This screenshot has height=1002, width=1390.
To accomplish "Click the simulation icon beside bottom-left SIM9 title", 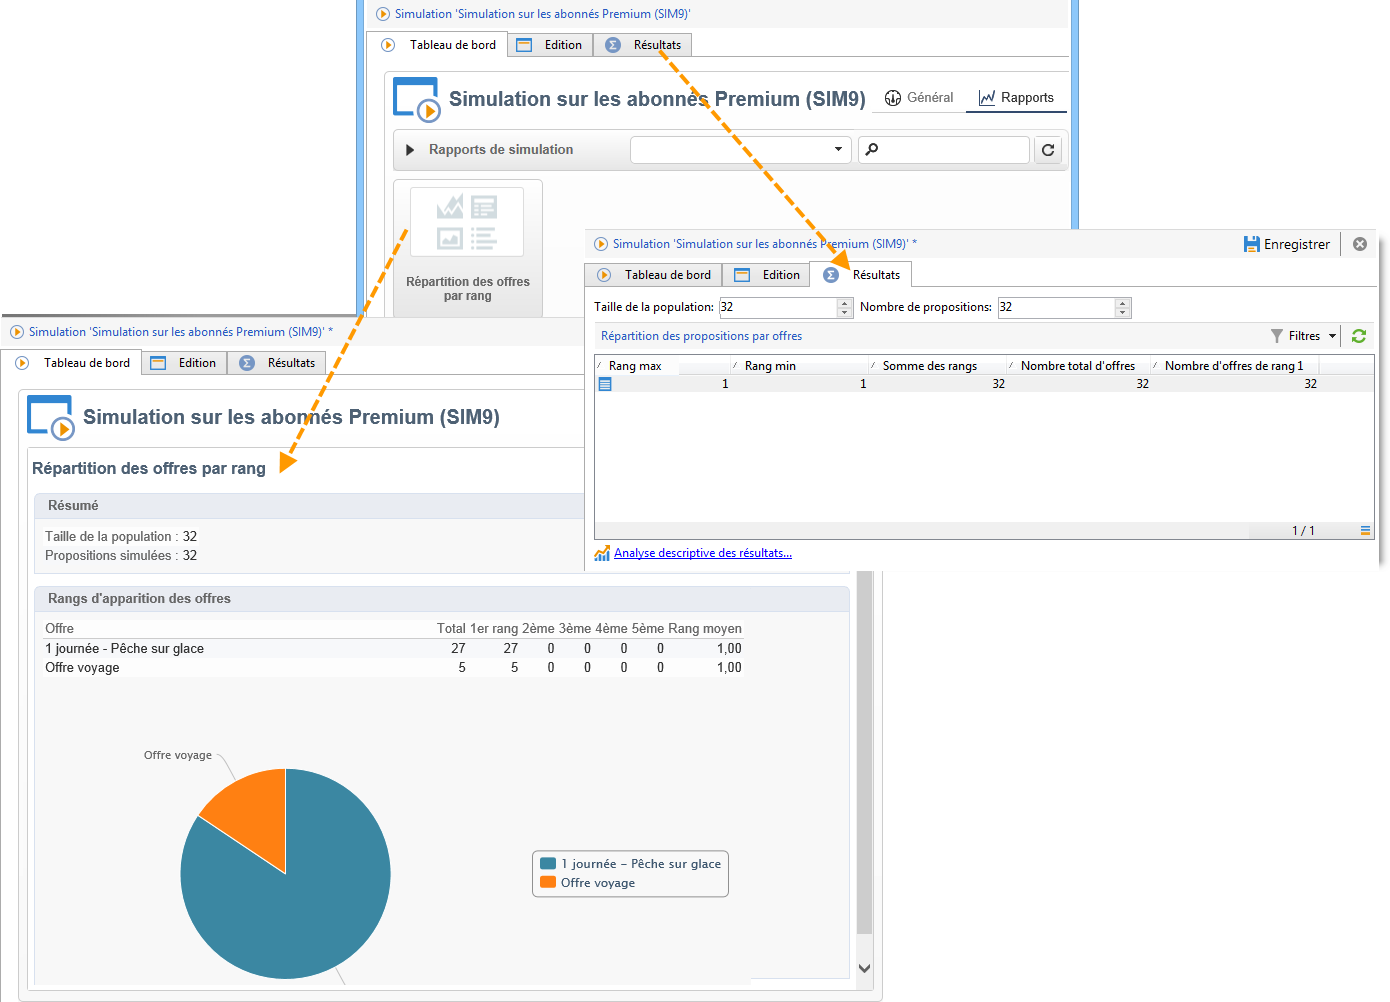I will [51, 417].
